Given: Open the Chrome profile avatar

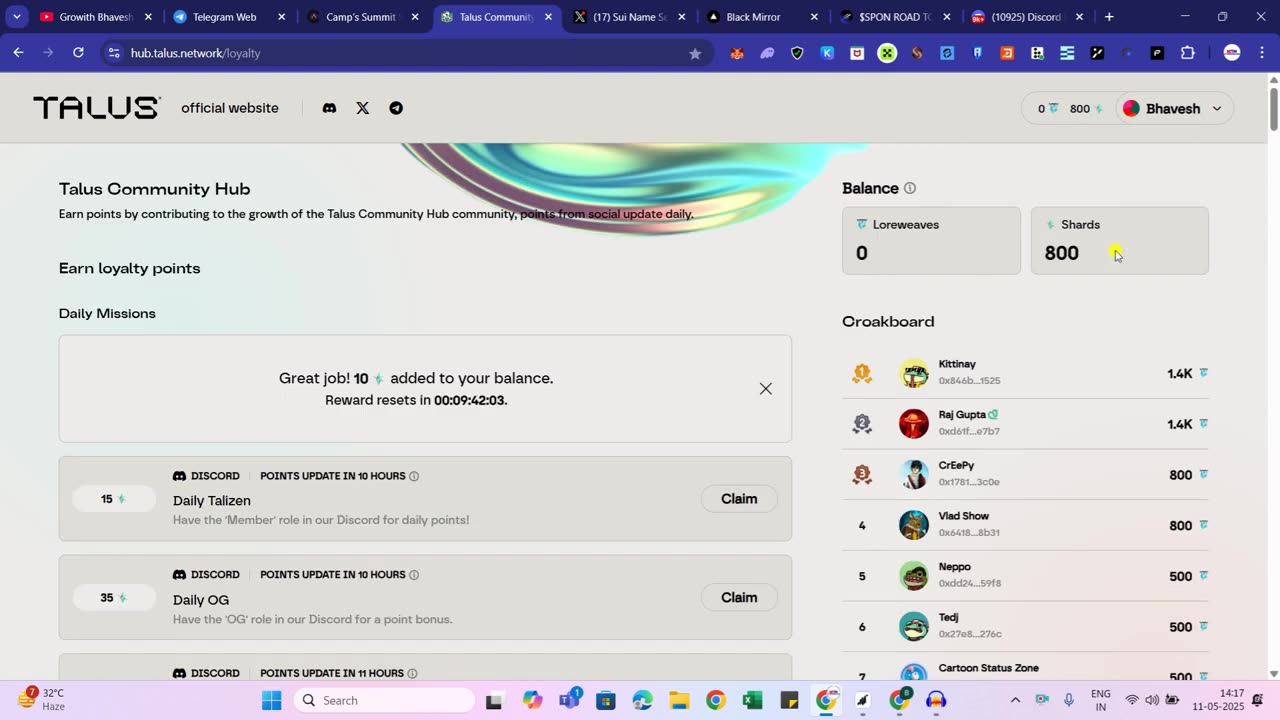Looking at the screenshot, I should point(1232,53).
